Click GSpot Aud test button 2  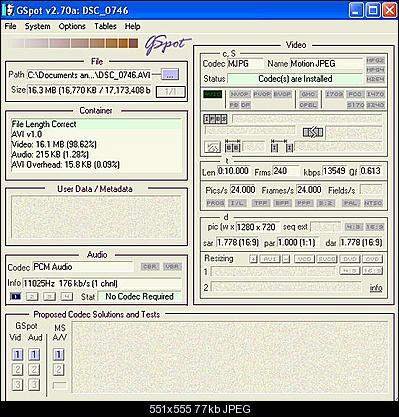click(34, 369)
